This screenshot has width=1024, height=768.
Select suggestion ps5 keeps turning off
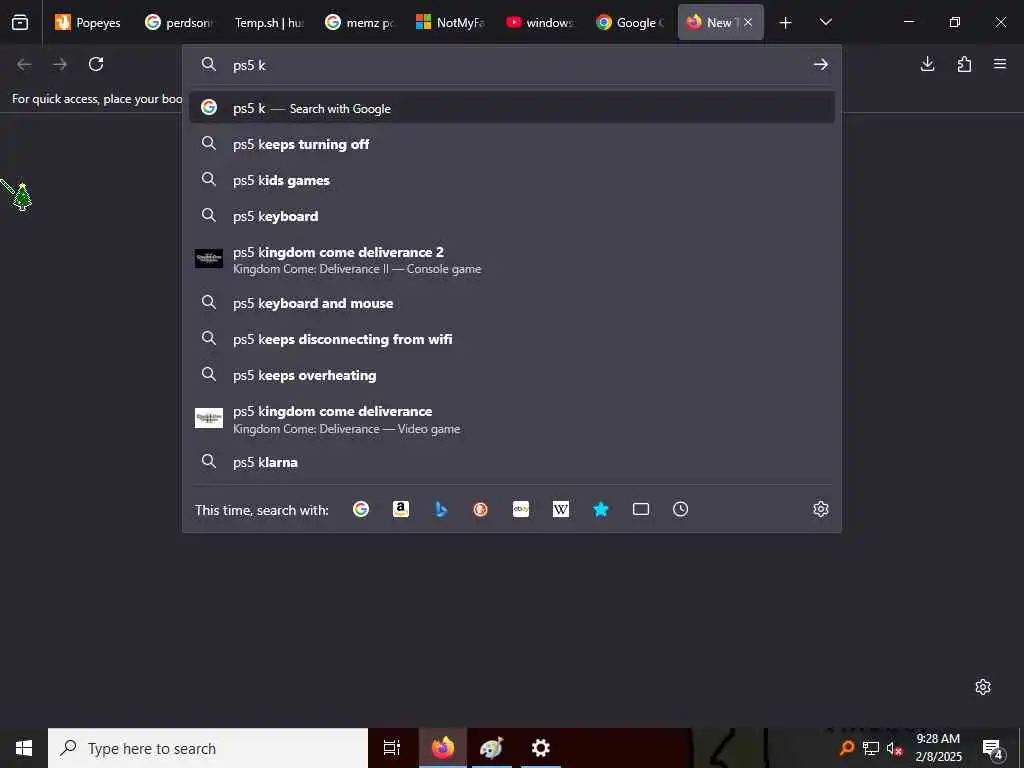point(512,144)
